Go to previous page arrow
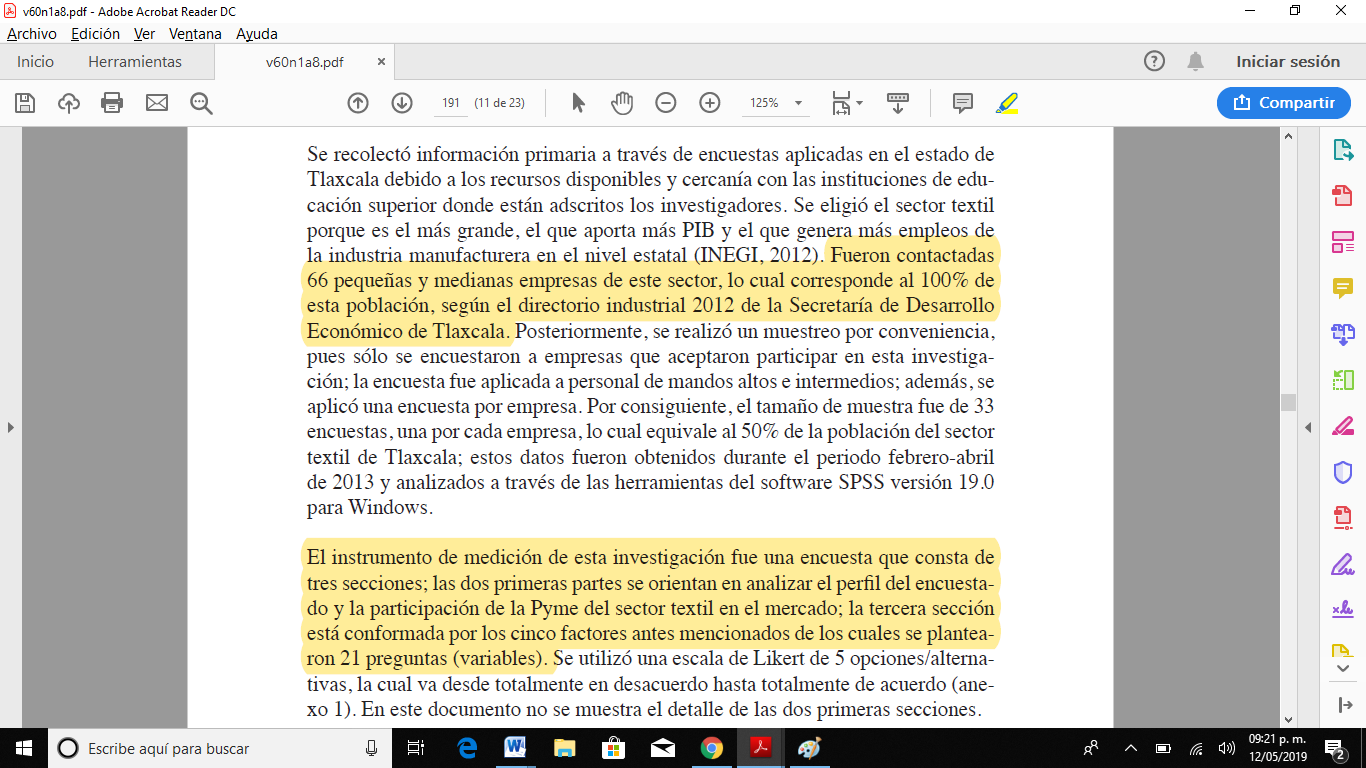 (358, 103)
